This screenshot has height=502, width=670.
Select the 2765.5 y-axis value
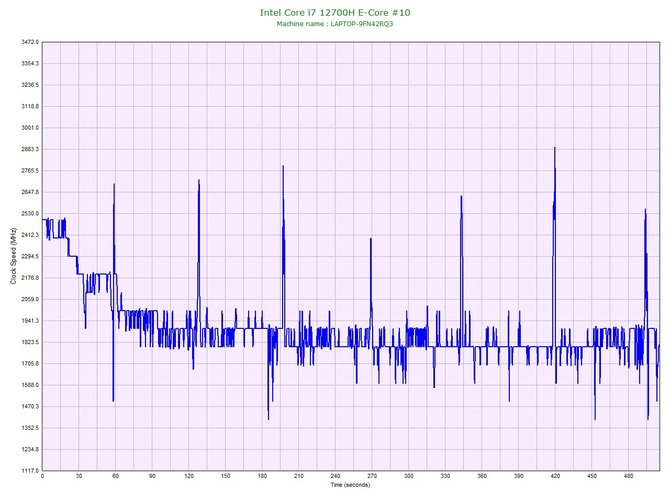30,170
